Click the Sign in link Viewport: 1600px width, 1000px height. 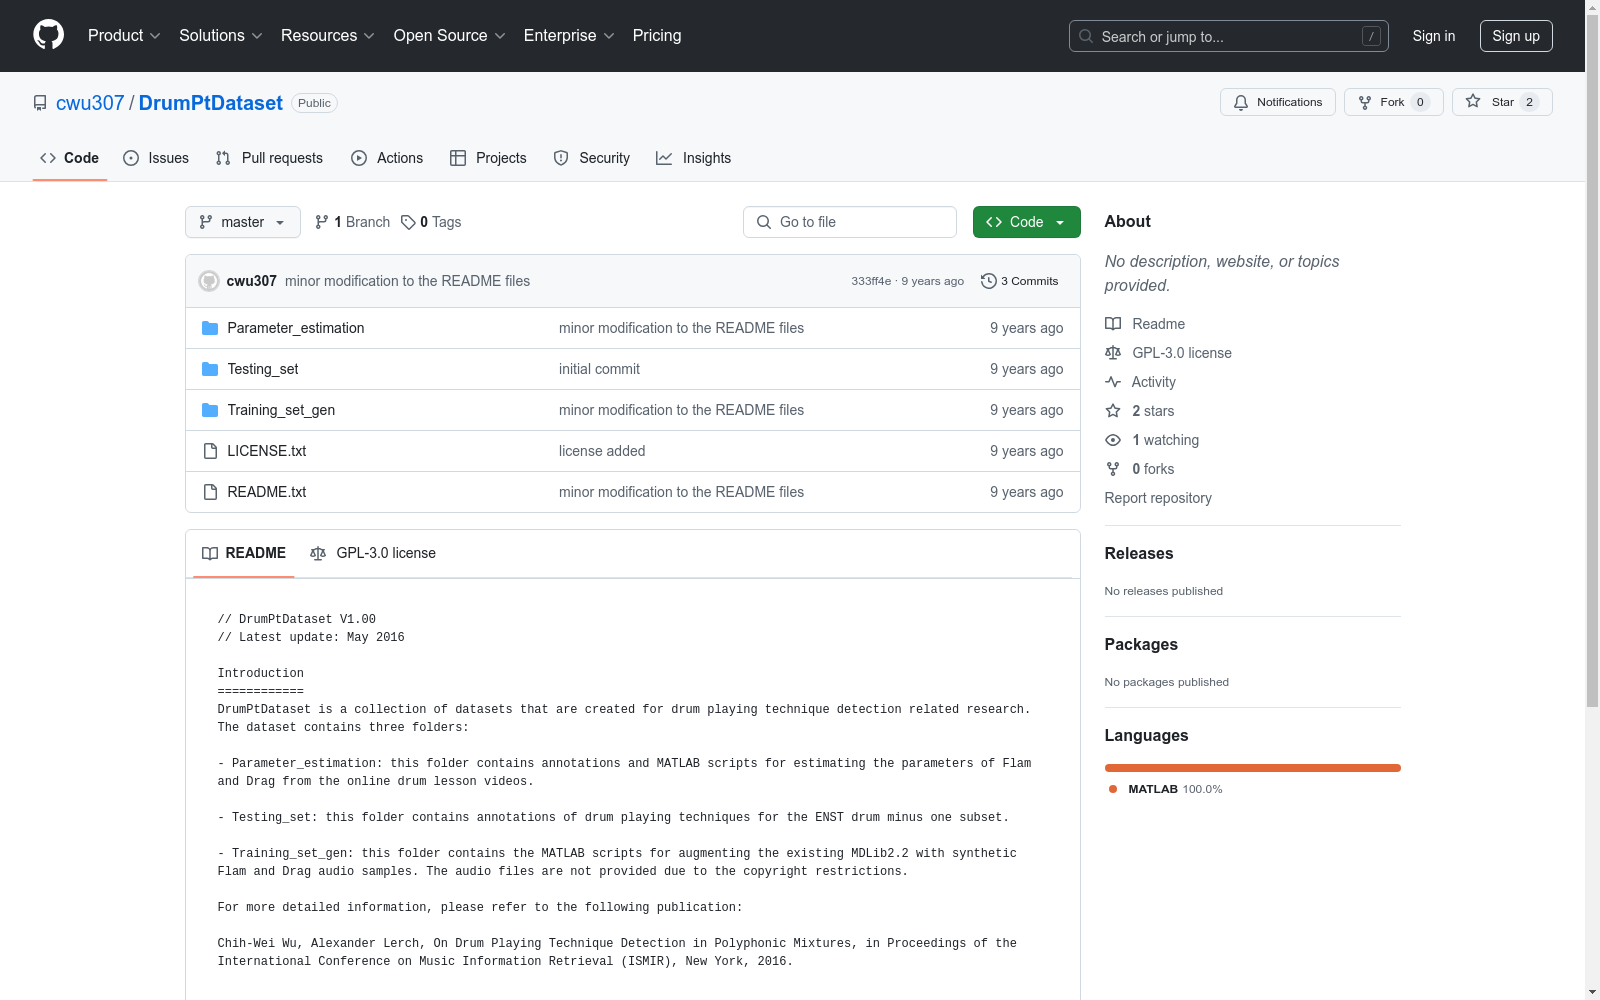coord(1434,36)
